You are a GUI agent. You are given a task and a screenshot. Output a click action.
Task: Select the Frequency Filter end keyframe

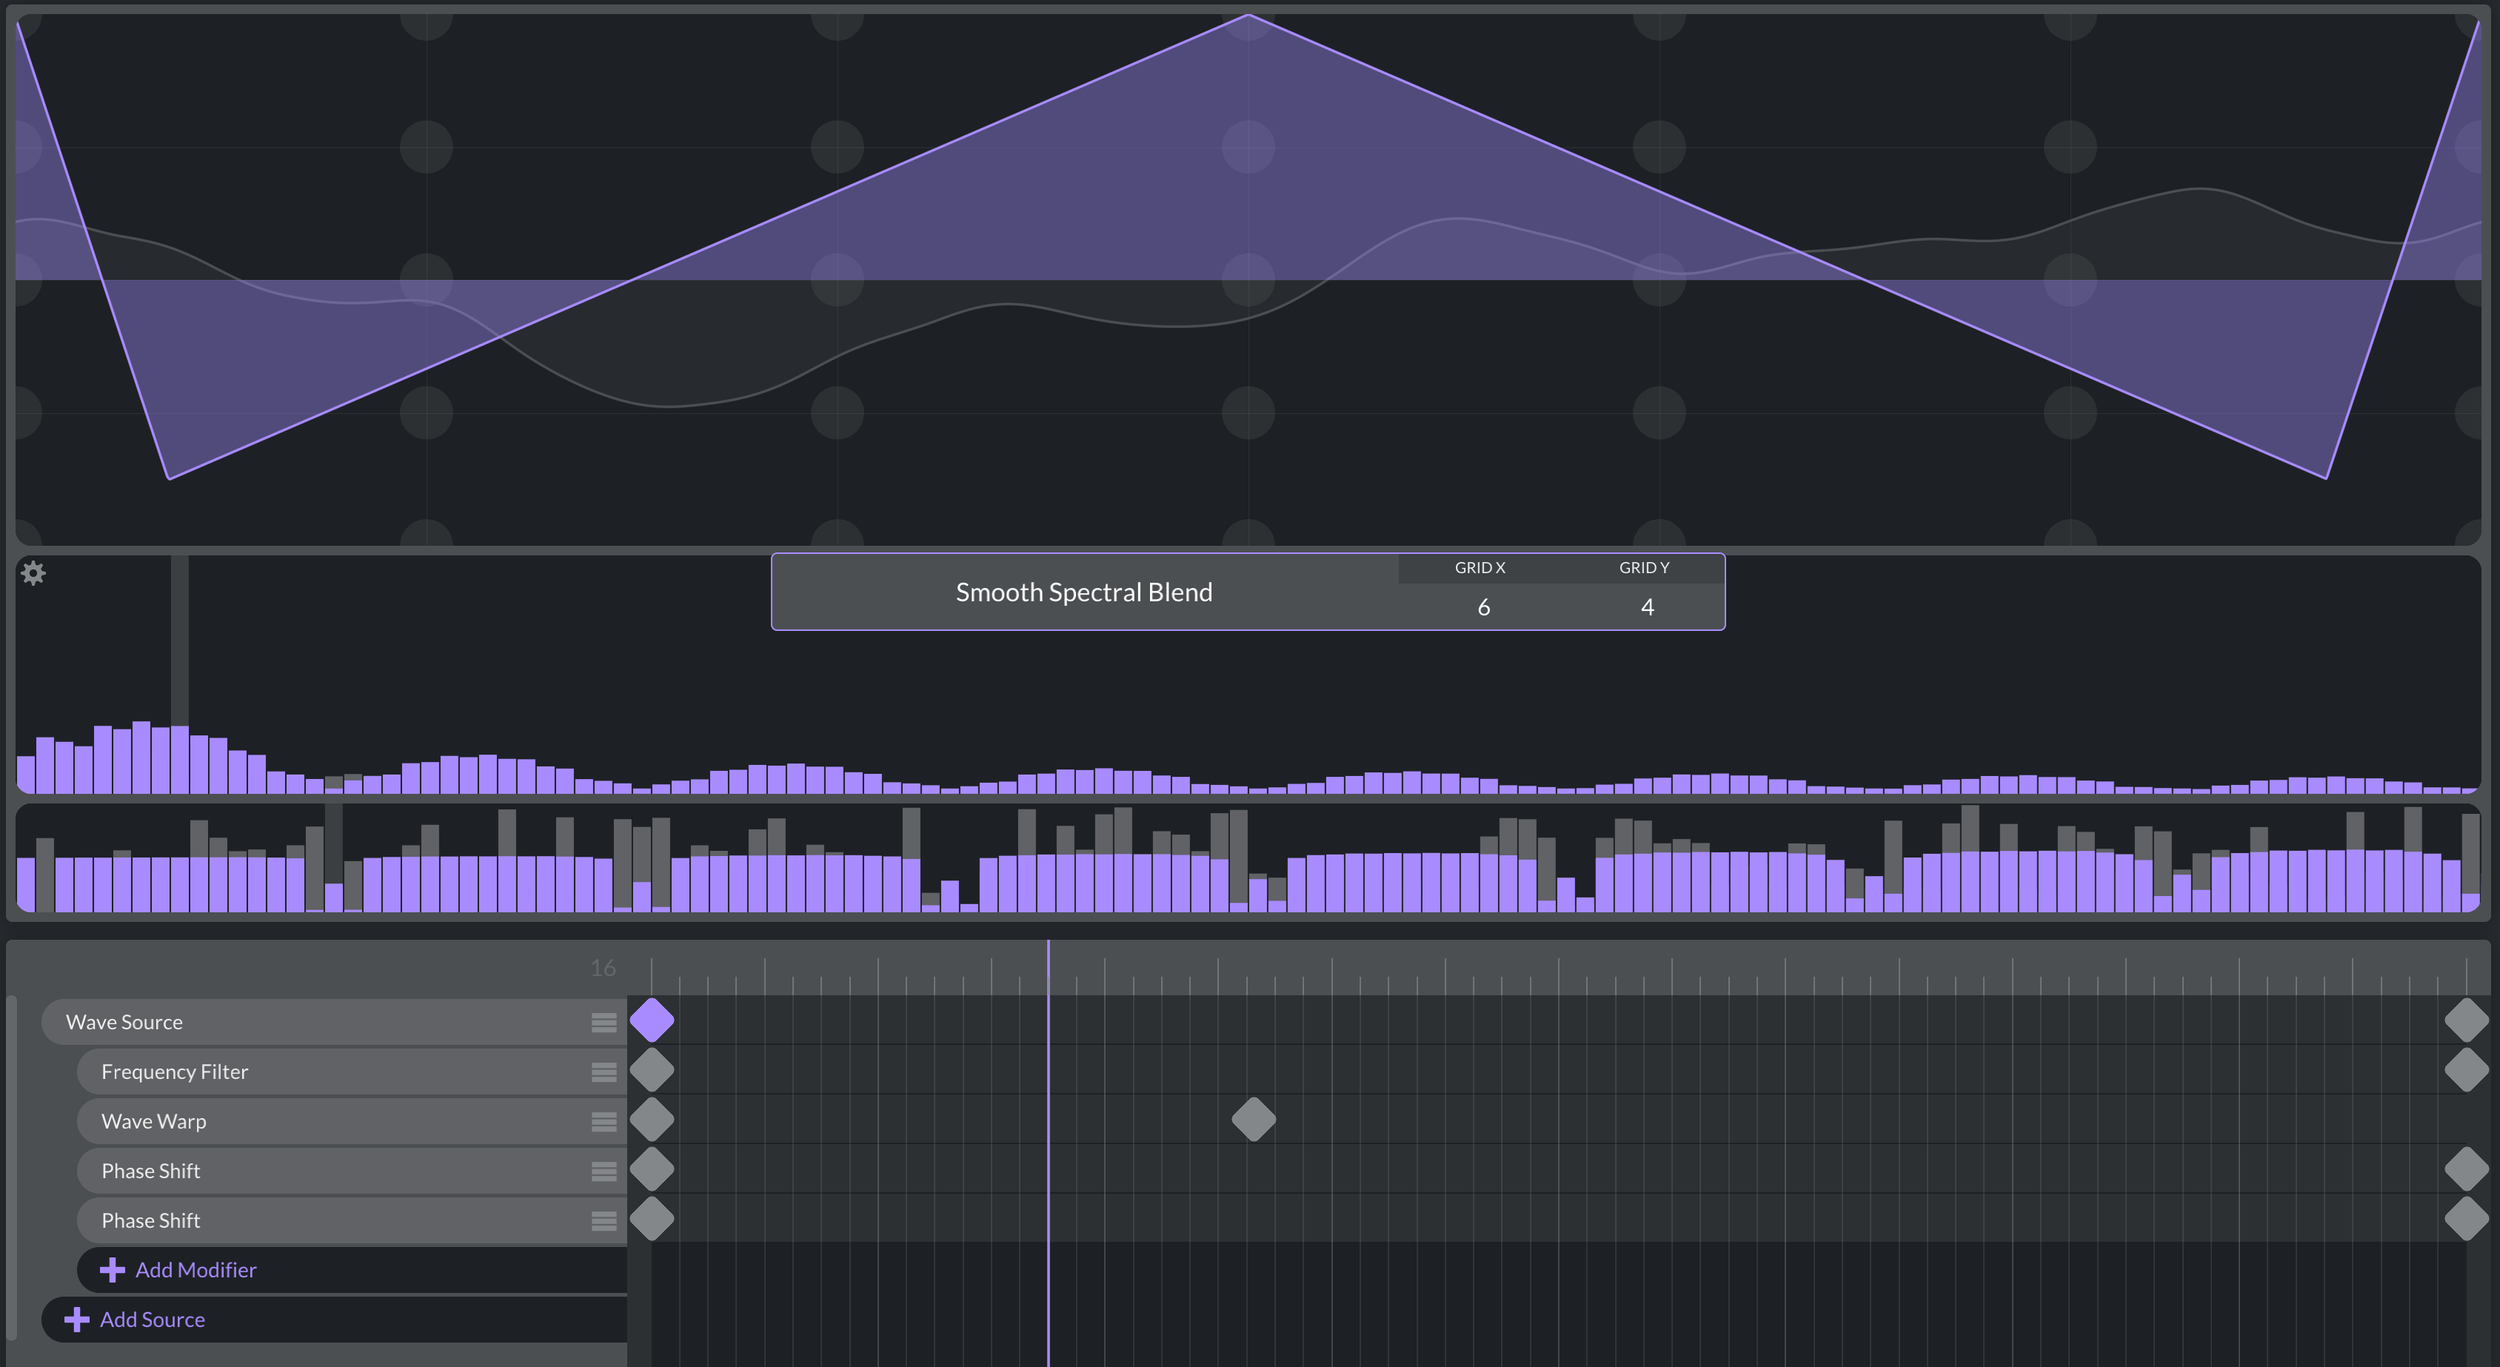click(2465, 1070)
